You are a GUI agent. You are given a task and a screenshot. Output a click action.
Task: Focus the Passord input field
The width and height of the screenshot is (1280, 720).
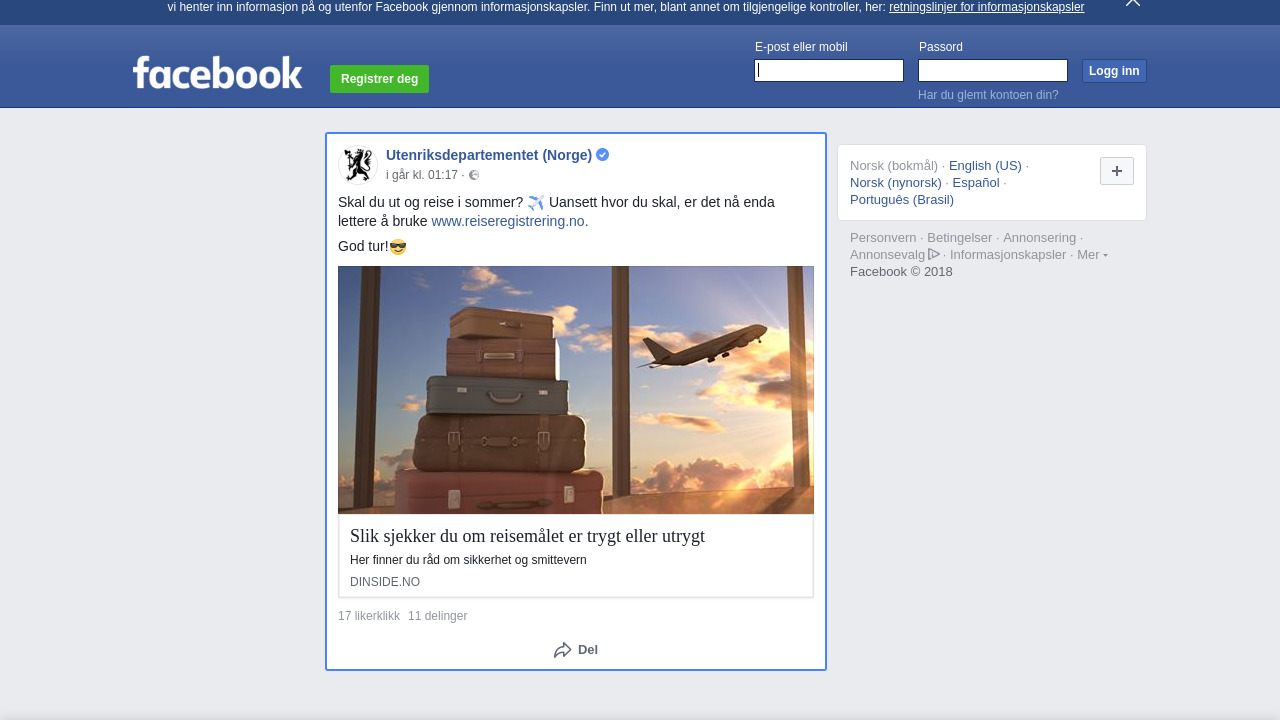click(x=993, y=70)
